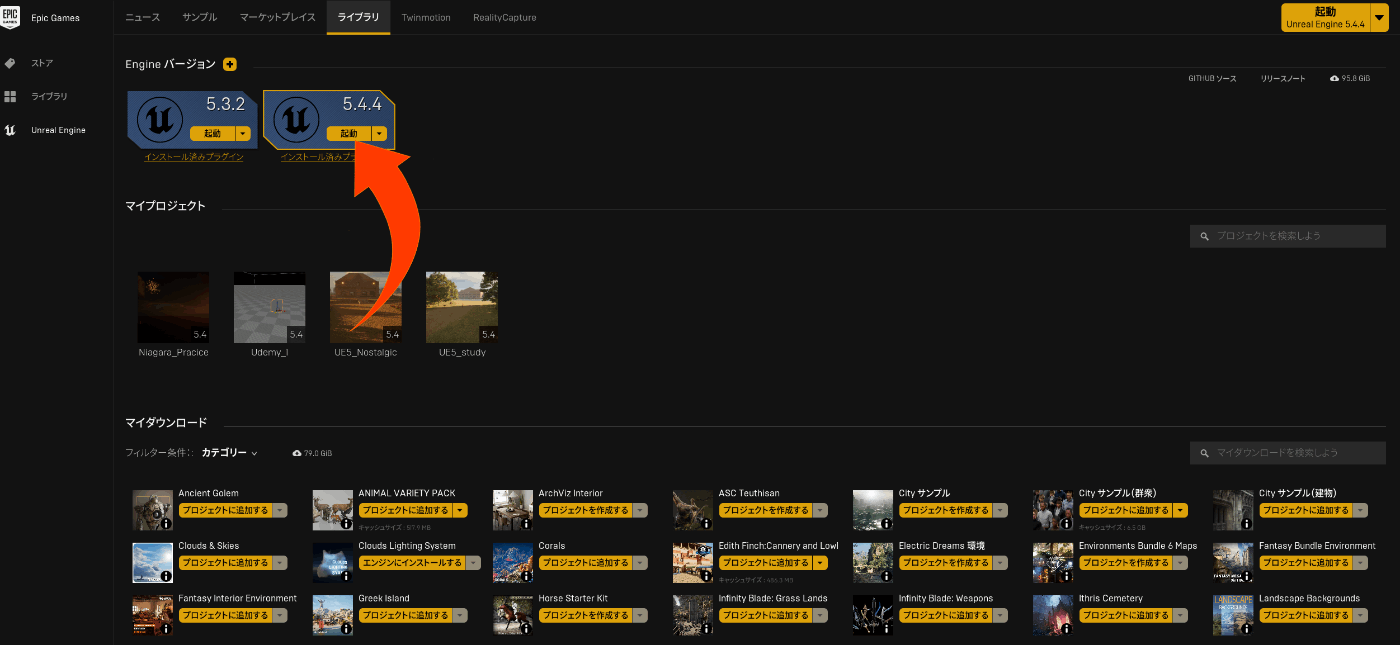The image size is (1400, 645).
Task: Click the Unreal logo on the 5.4.4 engine card
Action: coord(296,120)
